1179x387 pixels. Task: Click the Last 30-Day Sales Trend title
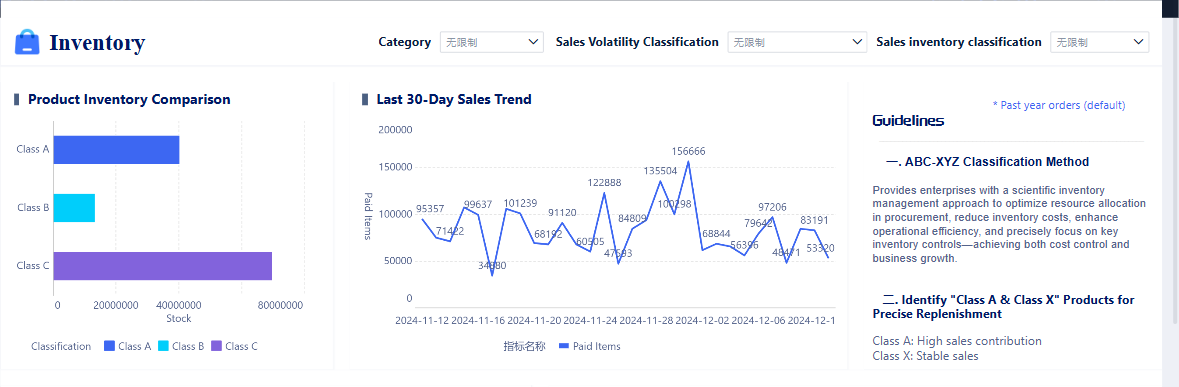point(454,99)
